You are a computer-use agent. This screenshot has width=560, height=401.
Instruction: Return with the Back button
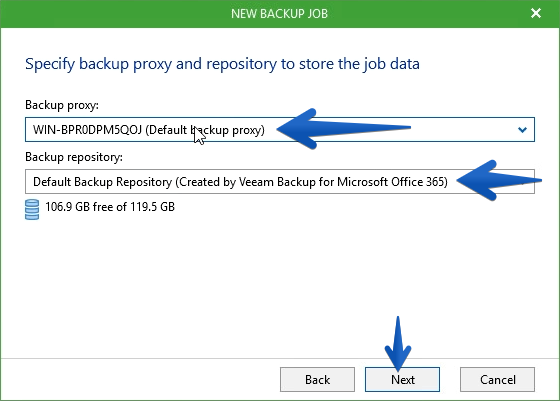coord(317,379)
